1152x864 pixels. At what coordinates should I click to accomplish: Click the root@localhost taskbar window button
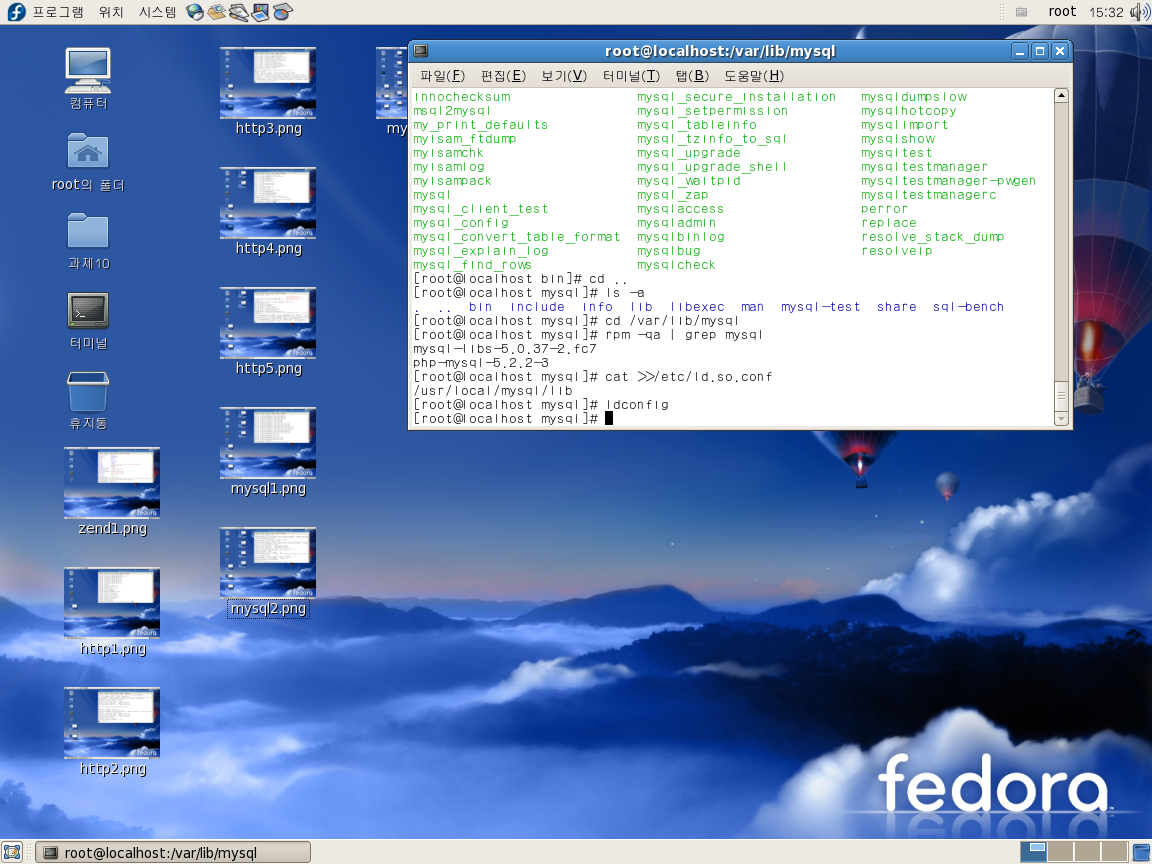coord(173,852)
